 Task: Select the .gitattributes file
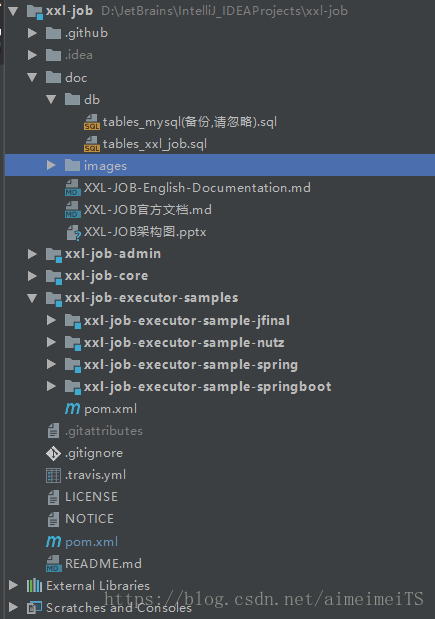tap(104, 431)
